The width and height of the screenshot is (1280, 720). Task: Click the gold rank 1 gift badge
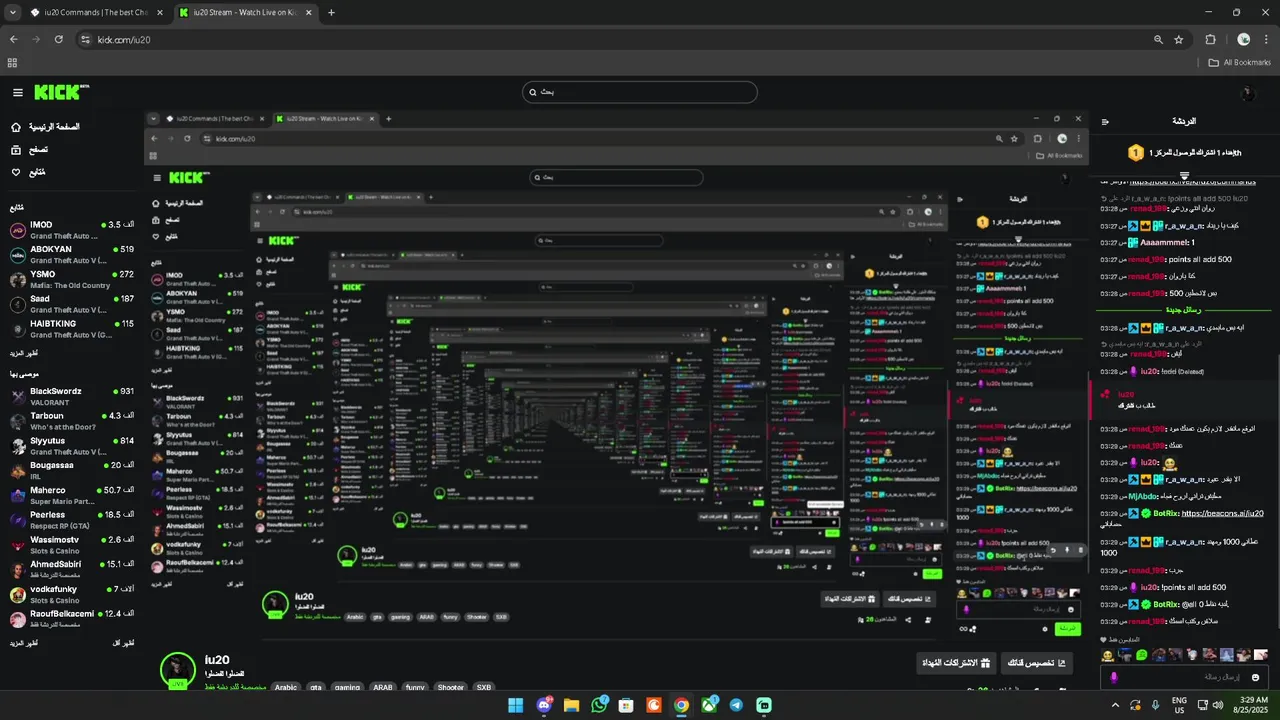[1135, 153]
